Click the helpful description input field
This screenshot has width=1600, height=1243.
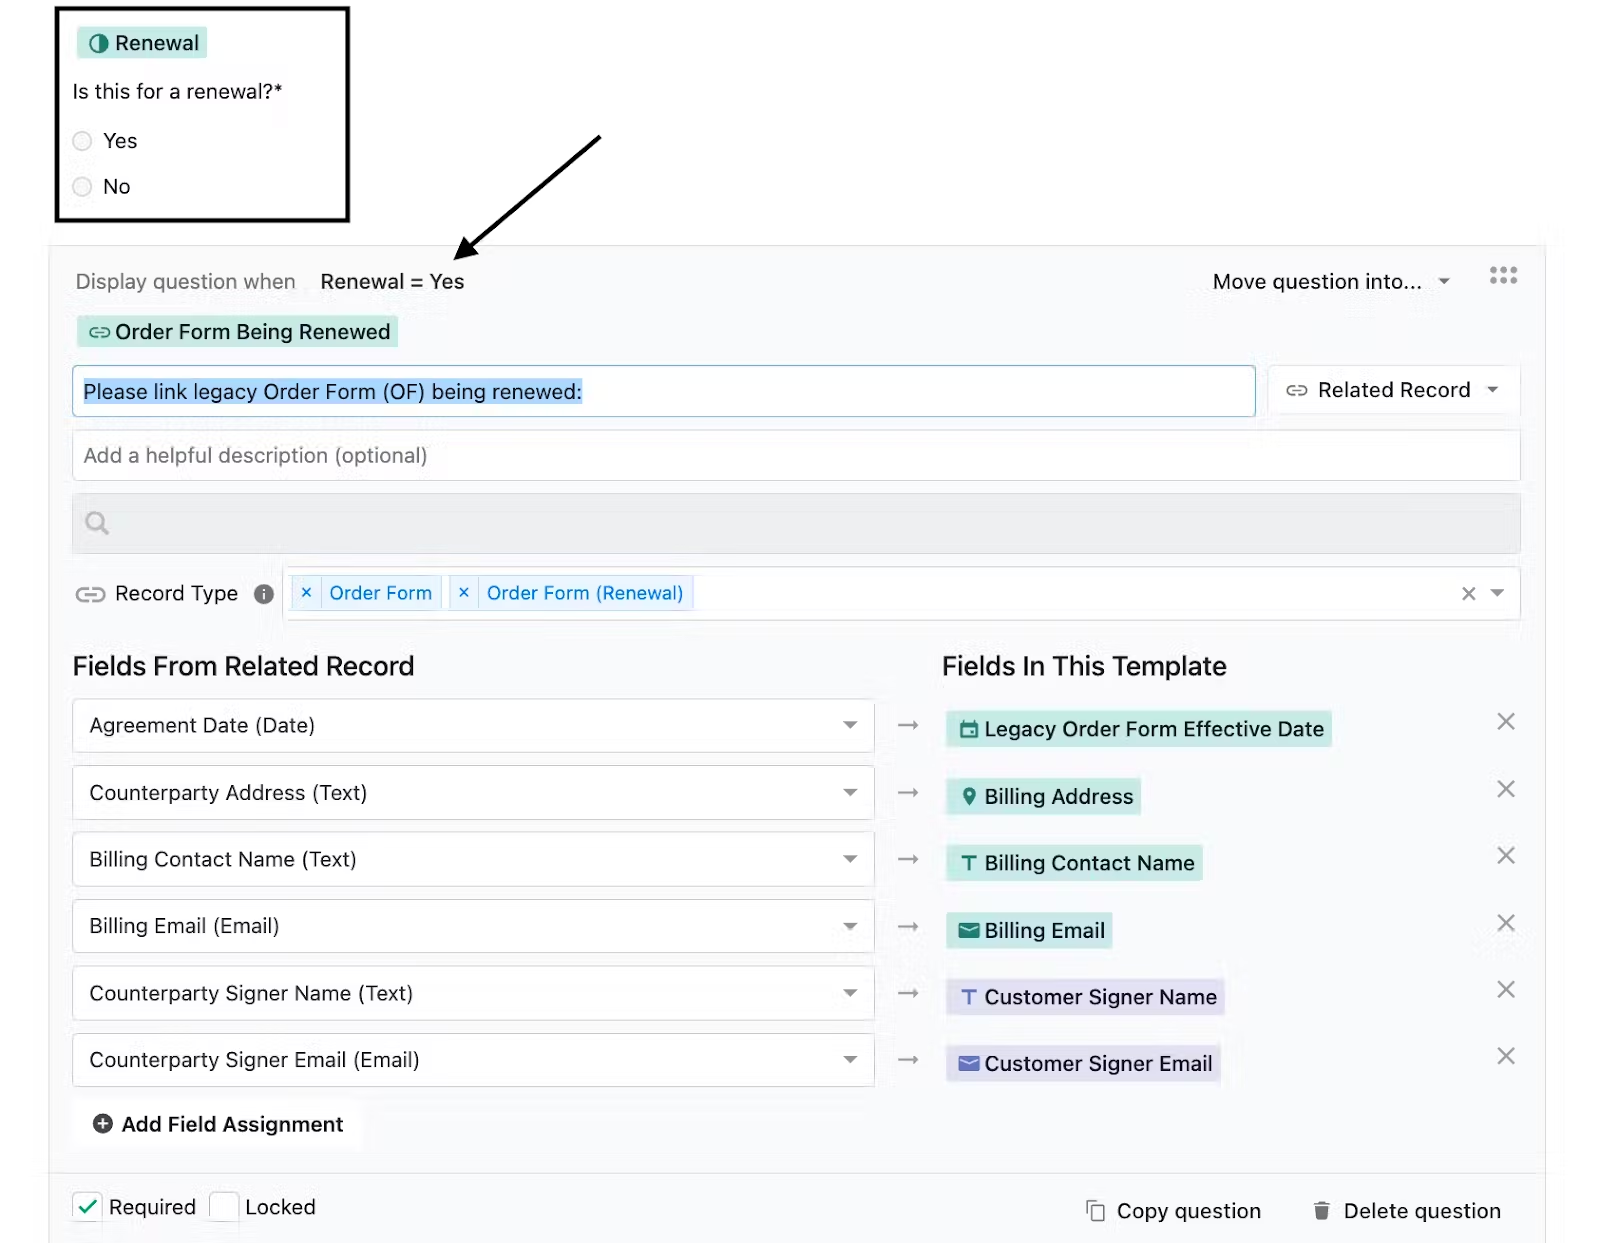[x=796, y=456]
